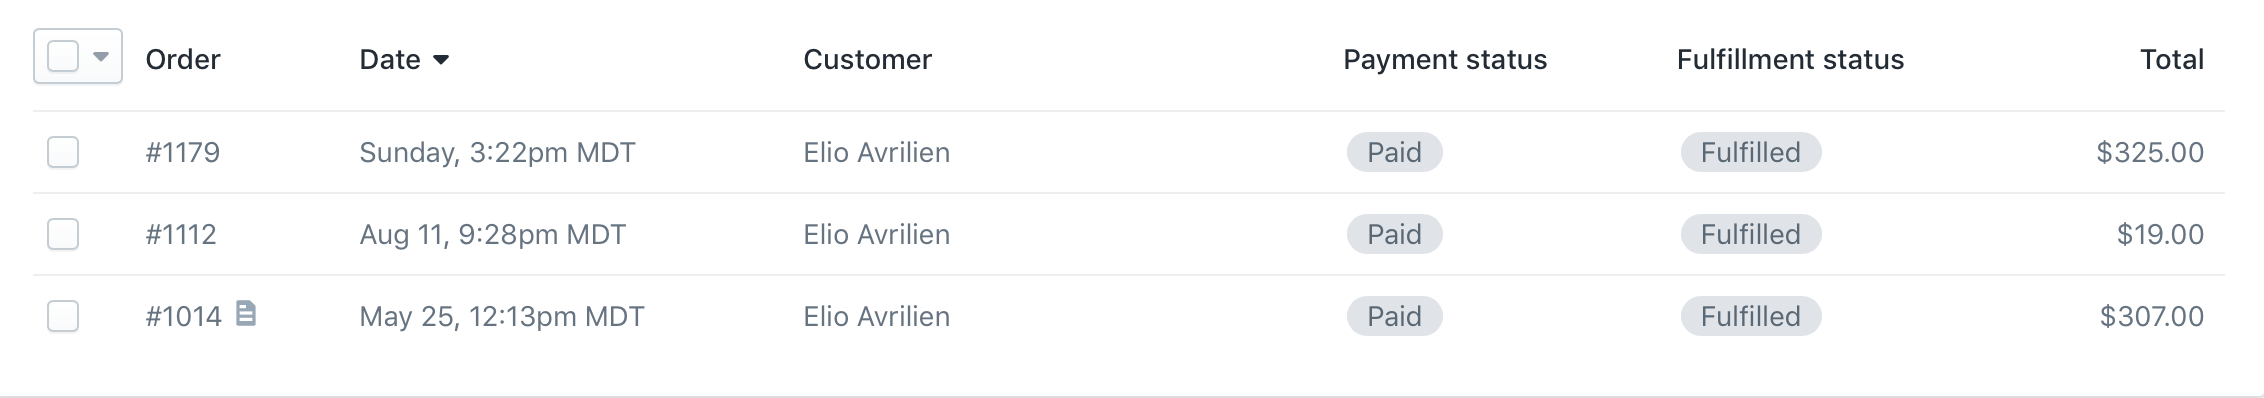
Task: Click the Order column header
Action: [183, 60]
